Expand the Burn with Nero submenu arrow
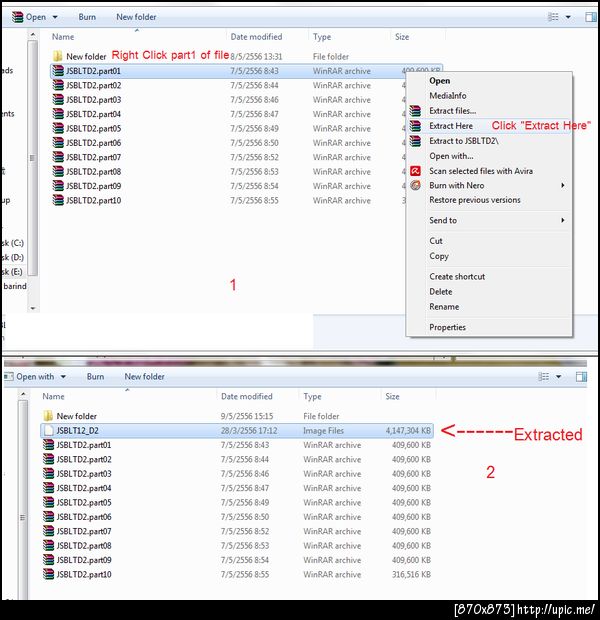Image resolution: width=600 pixels, height=620 pixels. click(562, 185)
